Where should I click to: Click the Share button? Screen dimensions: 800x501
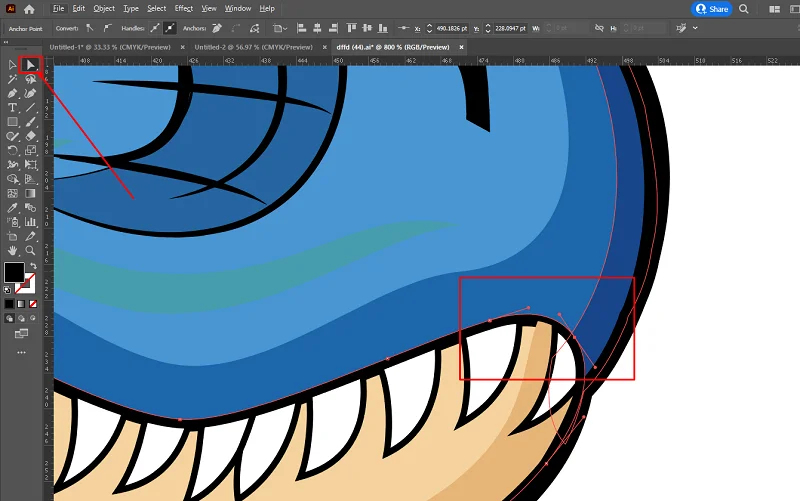pyautogui.click(x=712, y=9)
